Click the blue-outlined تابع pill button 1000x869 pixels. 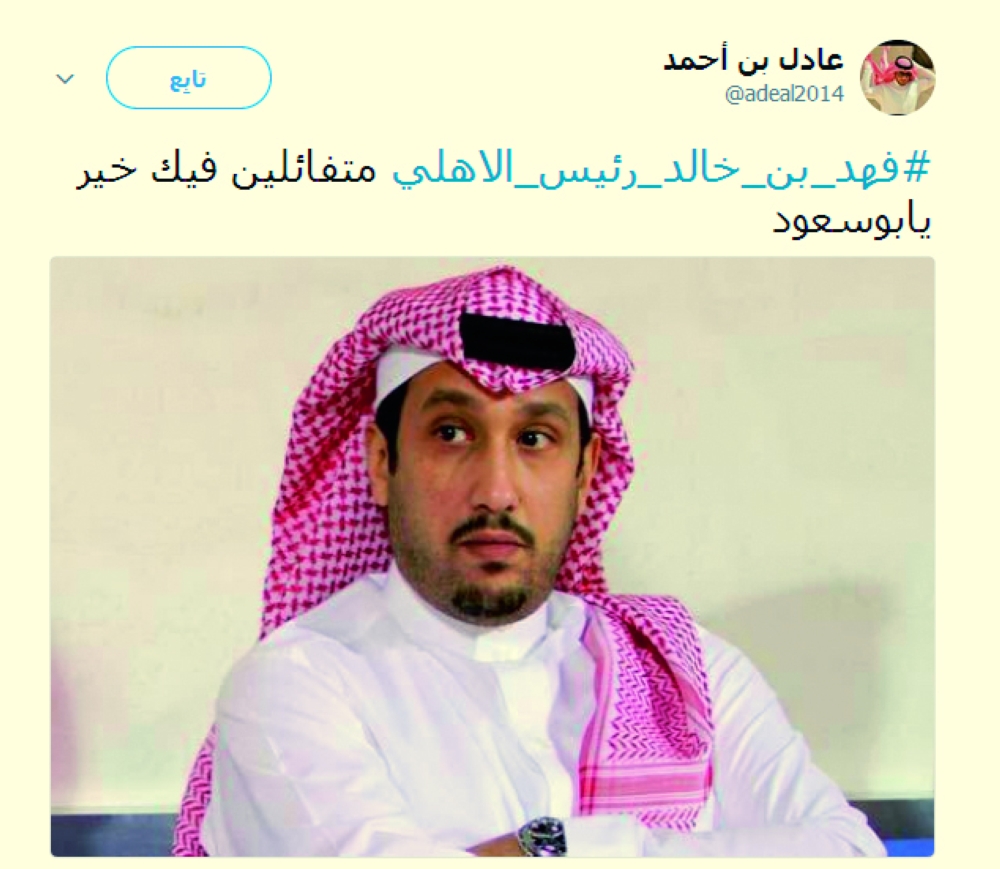click(188, 78)
